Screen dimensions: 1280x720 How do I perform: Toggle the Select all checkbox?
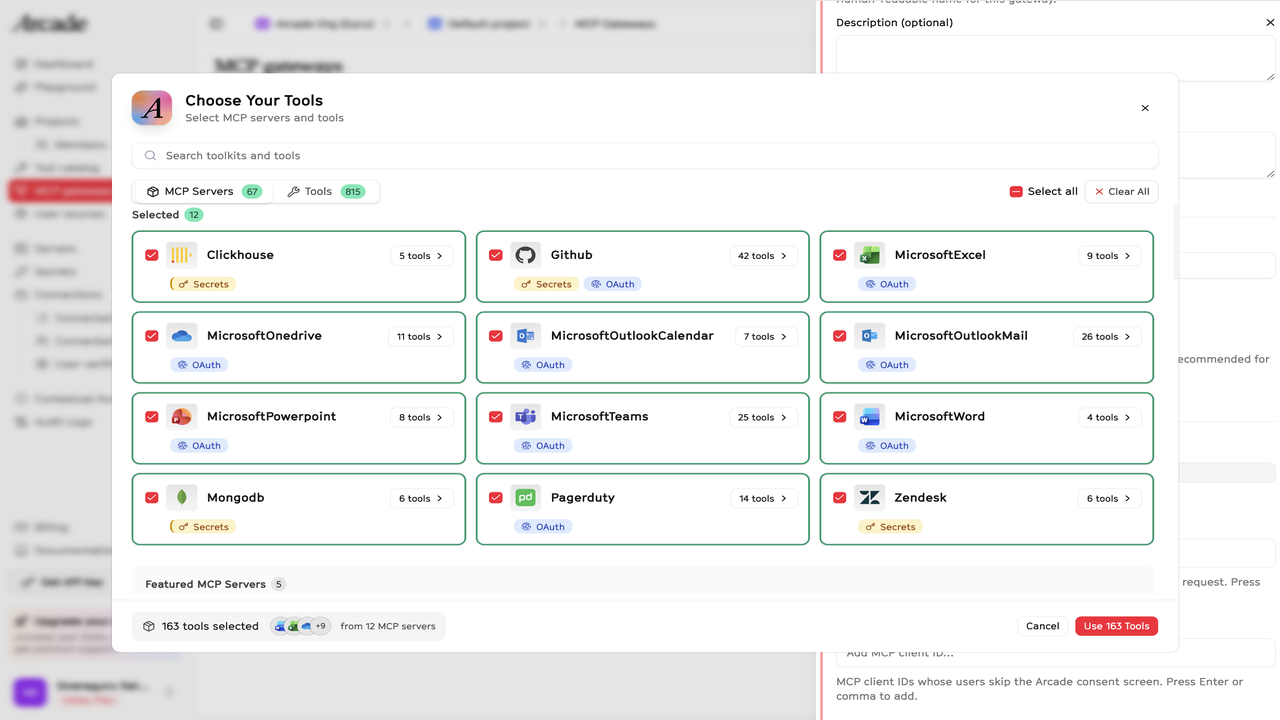tap(1016, 192)
